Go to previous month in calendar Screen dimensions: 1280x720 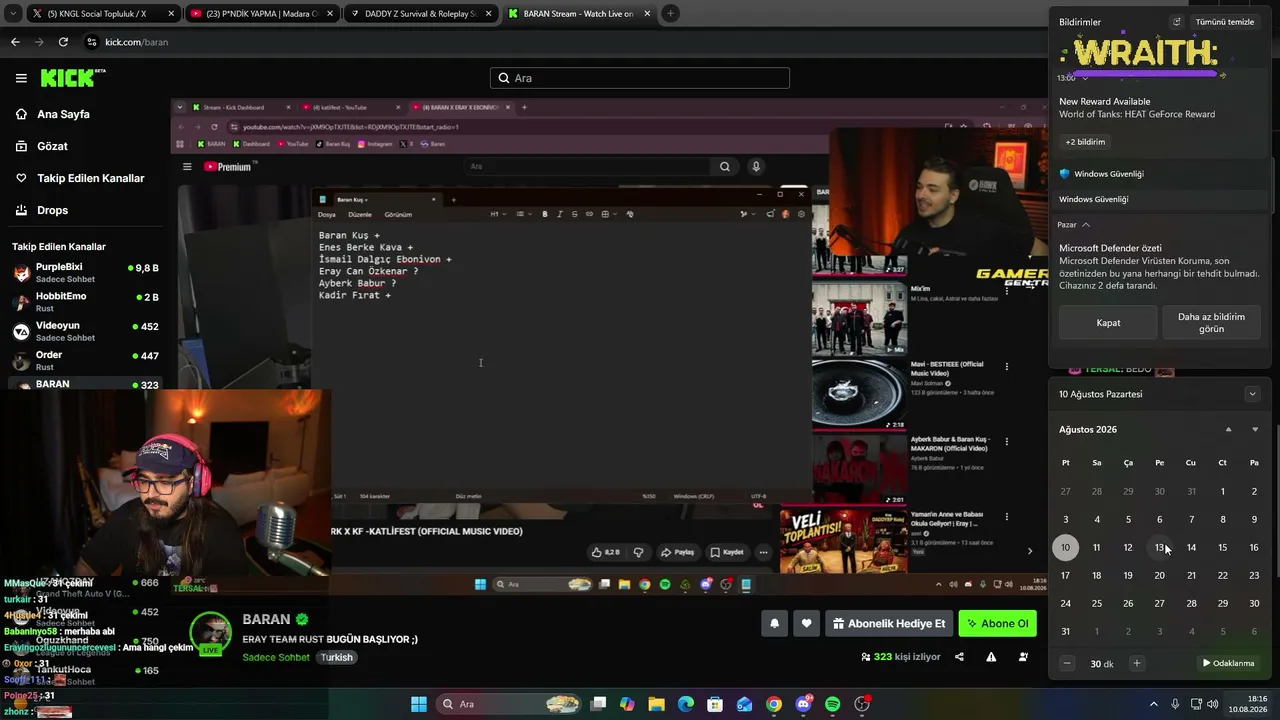(x=1229, y=430)
